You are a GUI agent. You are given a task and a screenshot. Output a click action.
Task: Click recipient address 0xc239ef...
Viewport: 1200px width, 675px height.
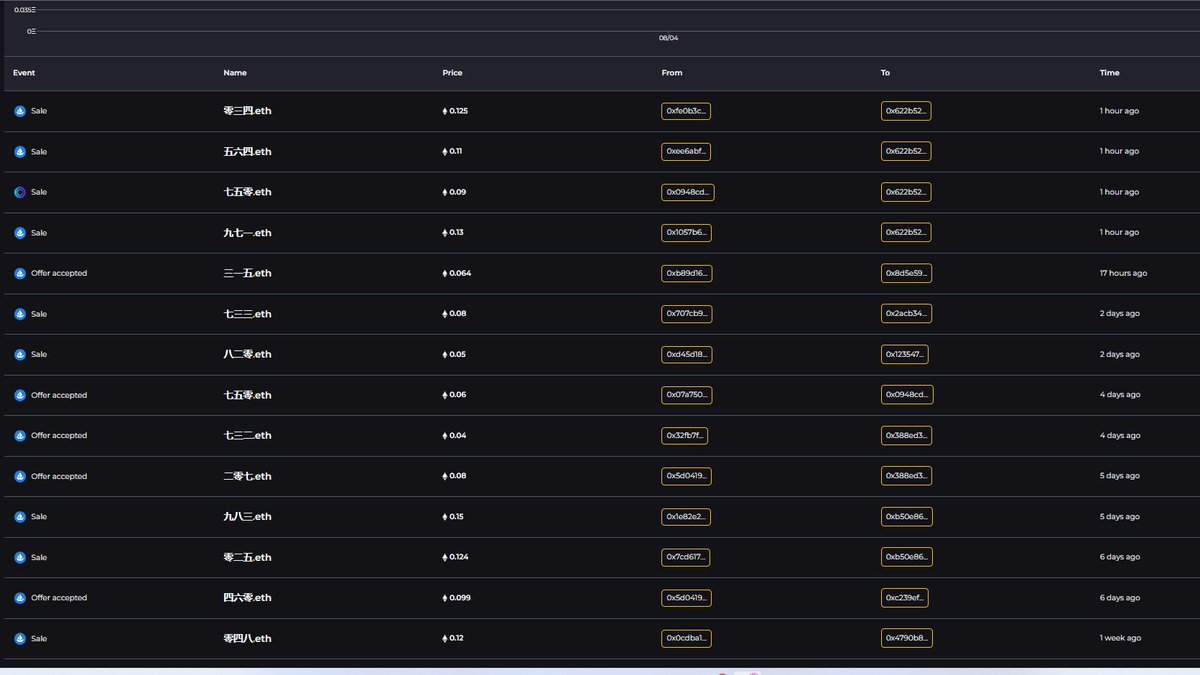click(x=905, y=598)
